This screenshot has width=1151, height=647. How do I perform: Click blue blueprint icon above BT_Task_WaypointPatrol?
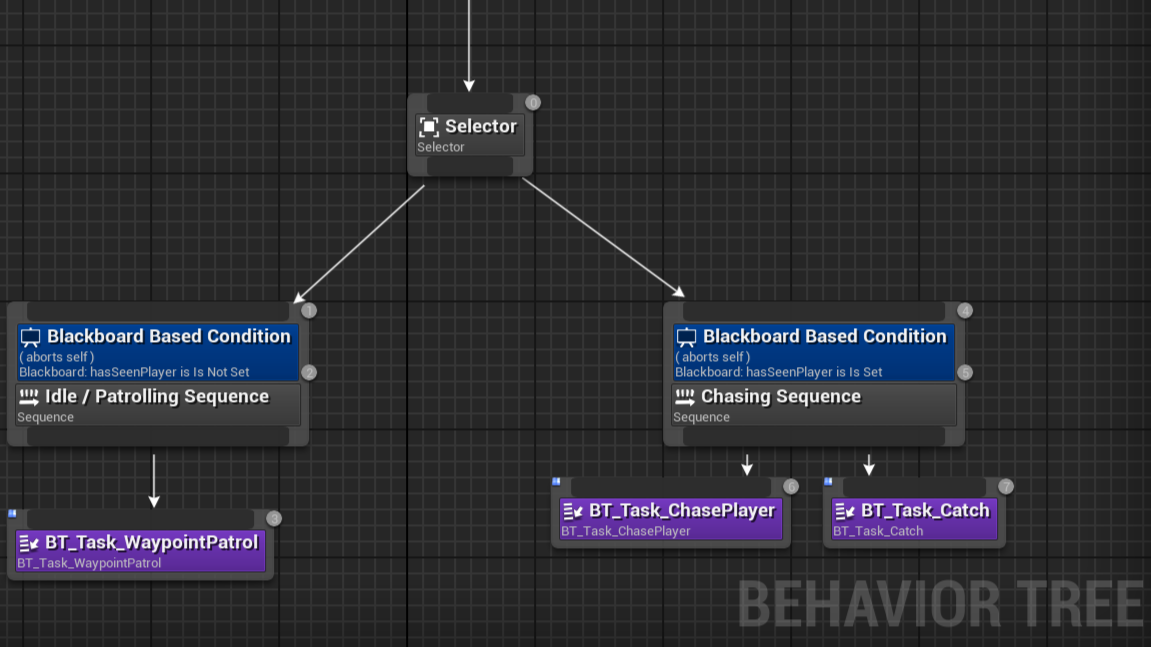coord(12,514)
